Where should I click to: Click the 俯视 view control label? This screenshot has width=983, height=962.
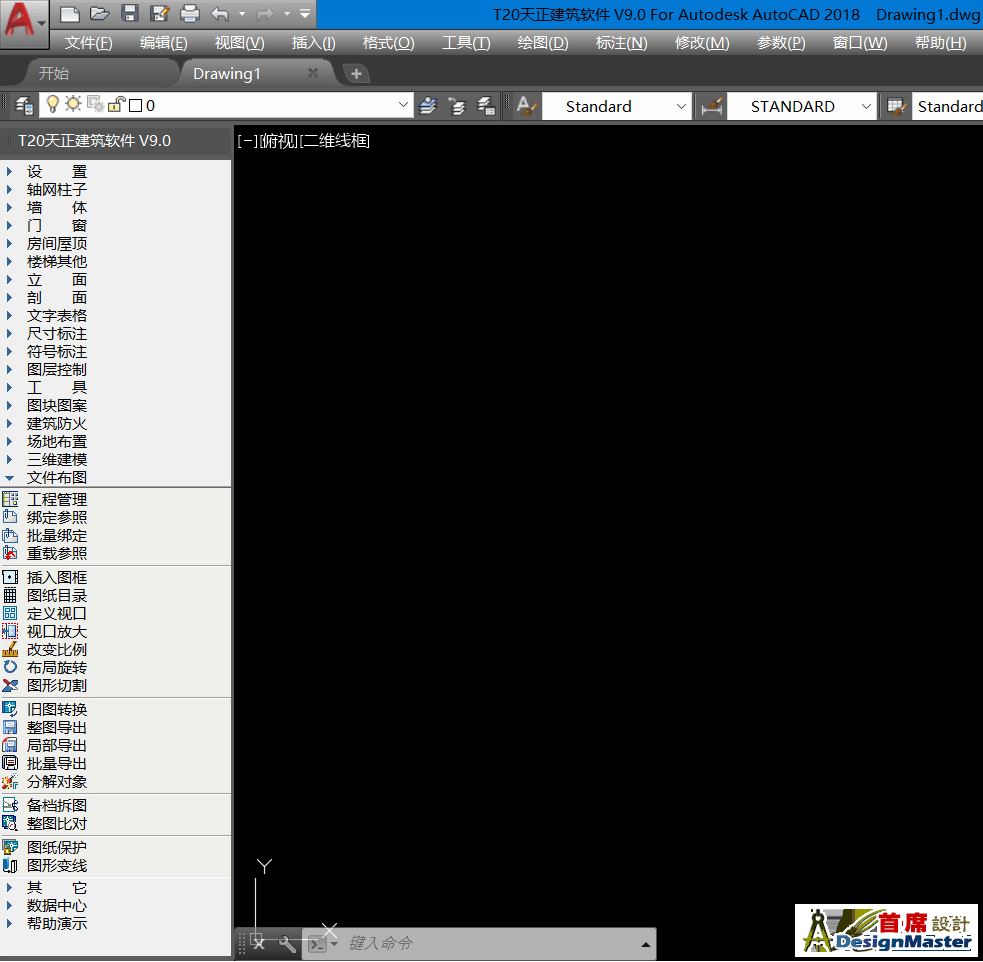pos(278,141)
